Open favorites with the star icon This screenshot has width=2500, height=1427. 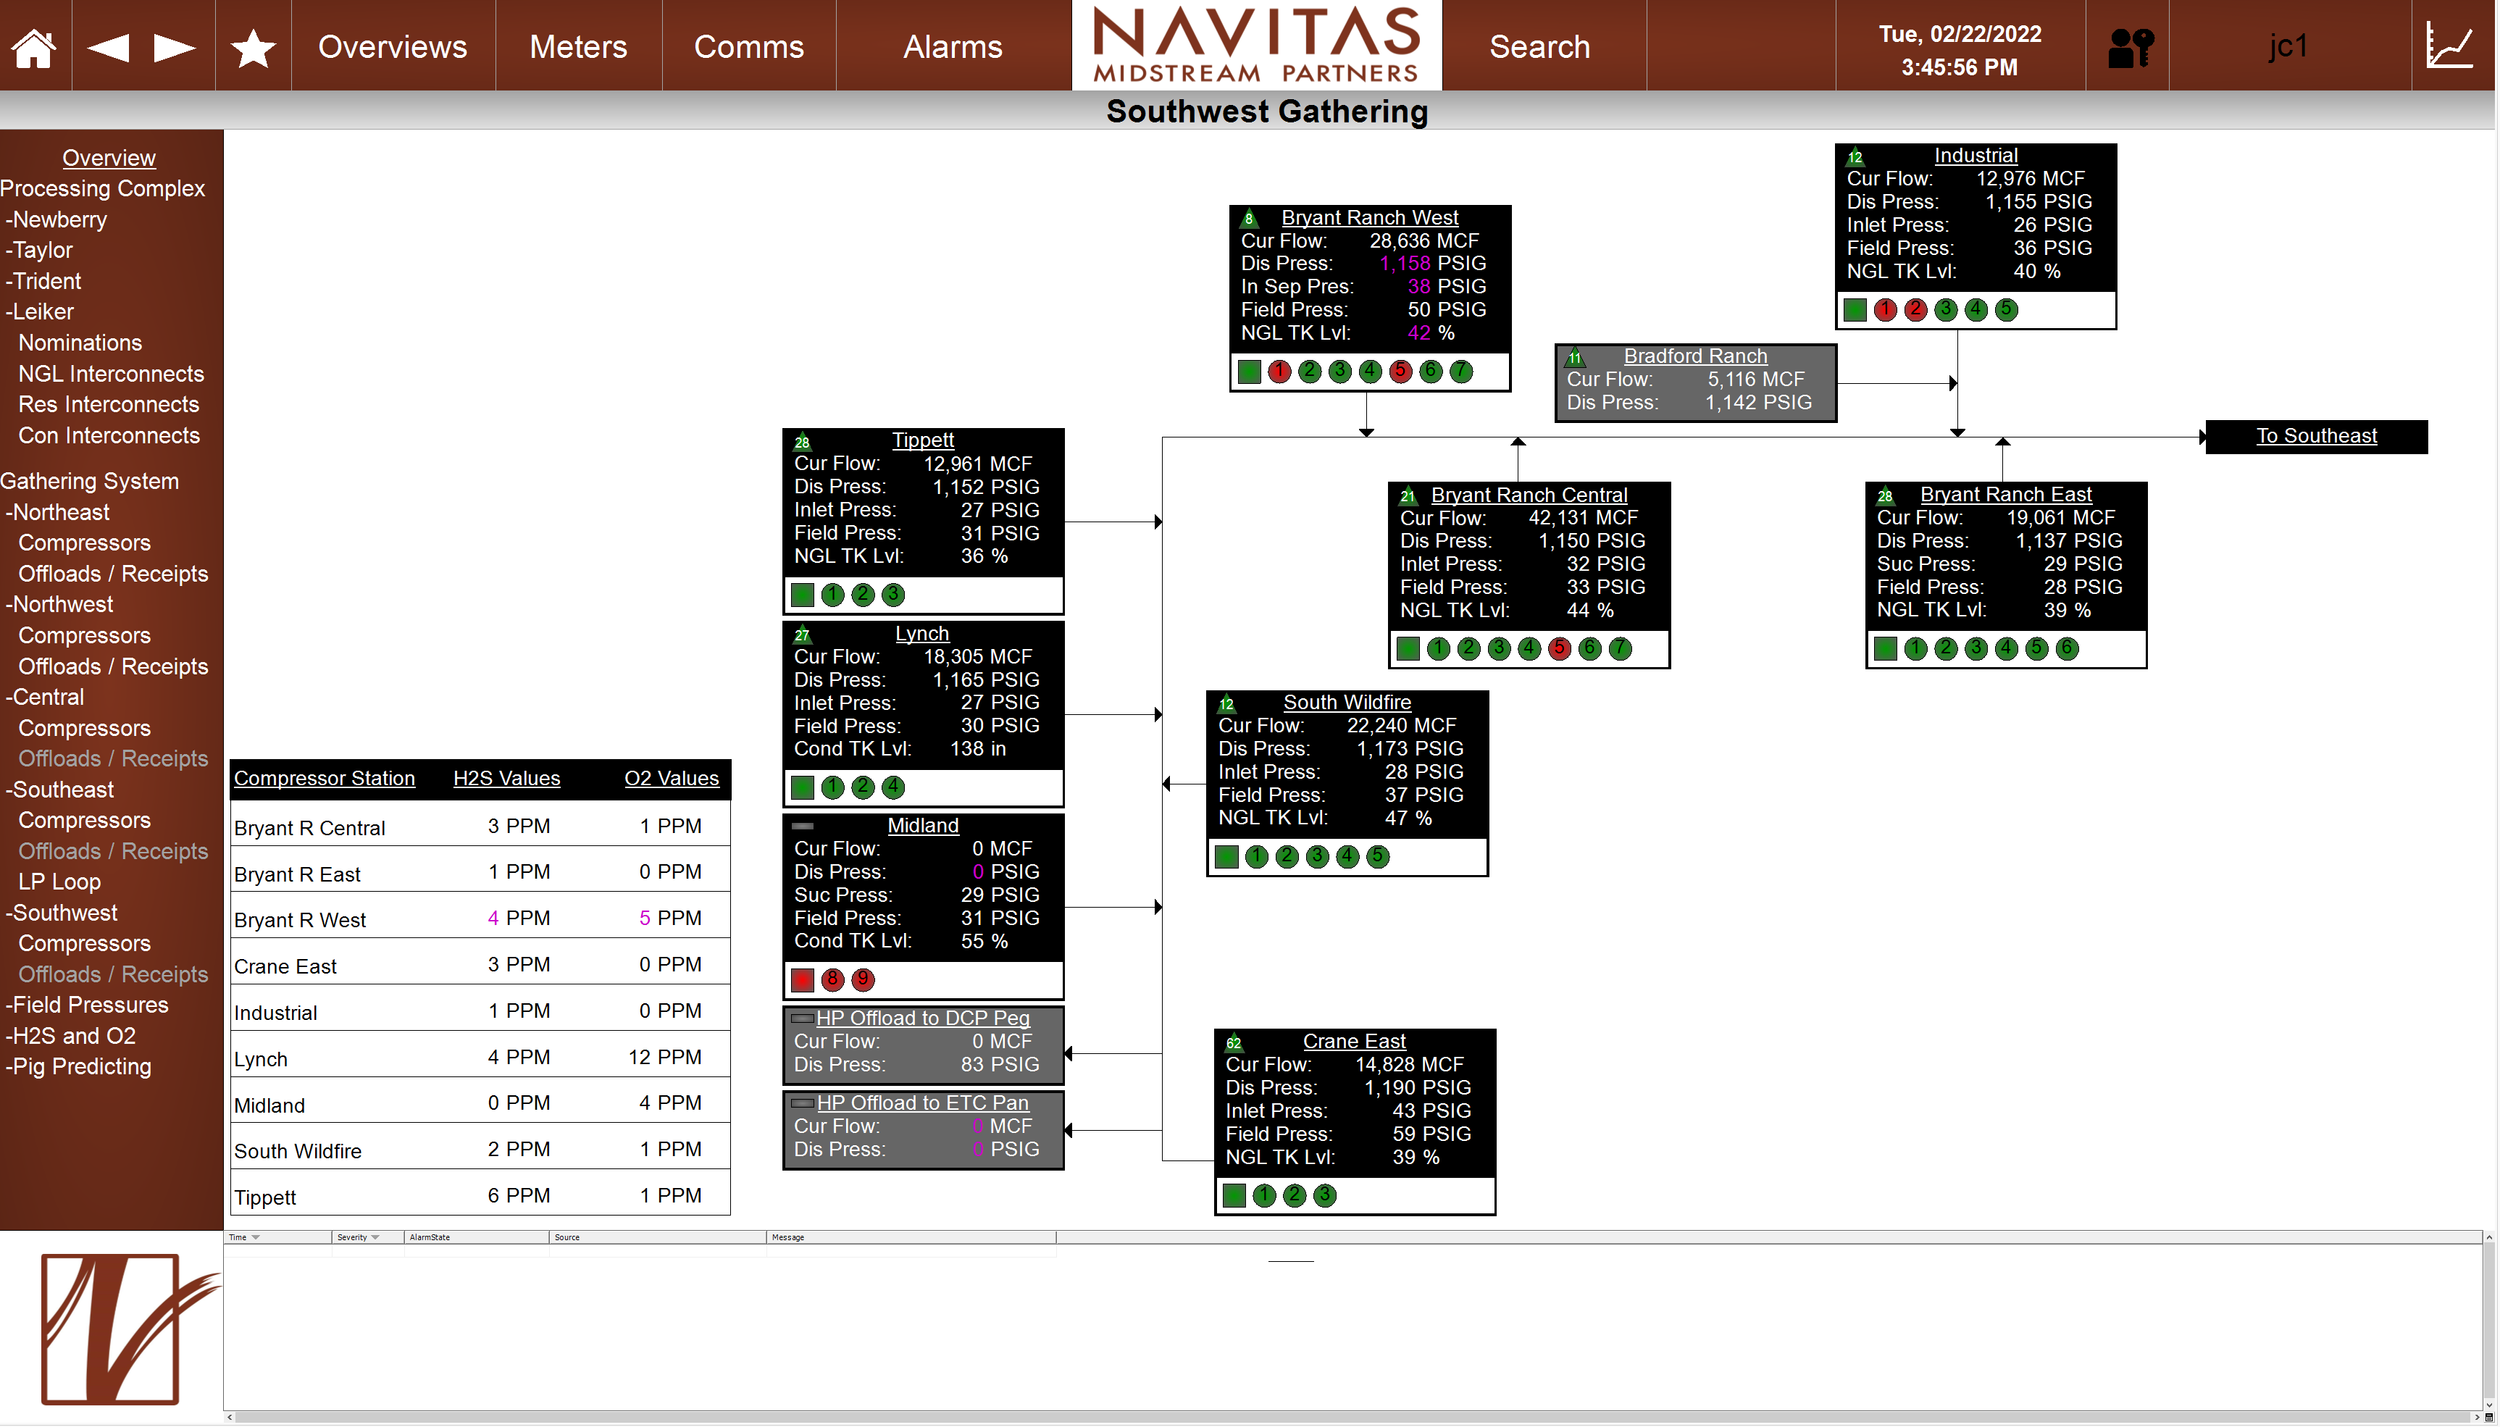point(253,47)
